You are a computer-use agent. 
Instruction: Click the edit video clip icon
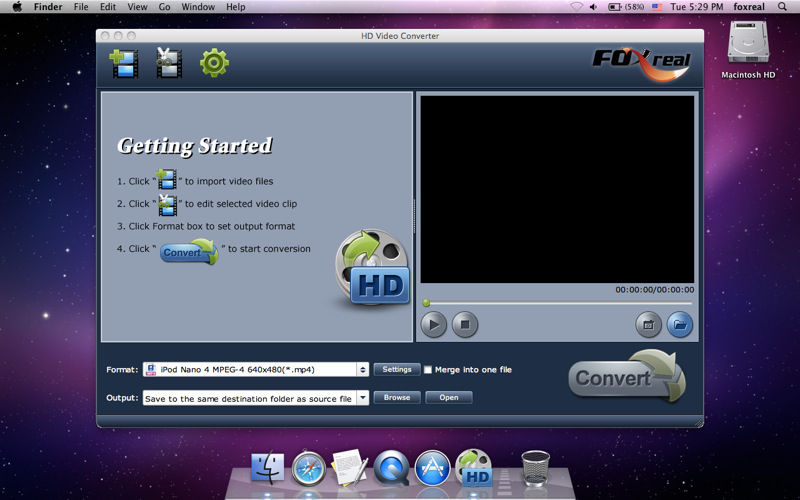(168, 64)
